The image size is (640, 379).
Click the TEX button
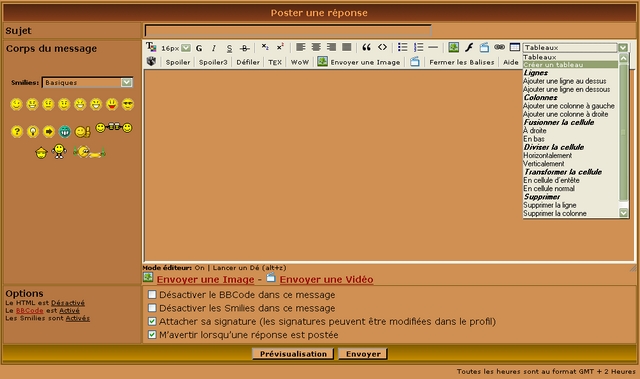275,62
